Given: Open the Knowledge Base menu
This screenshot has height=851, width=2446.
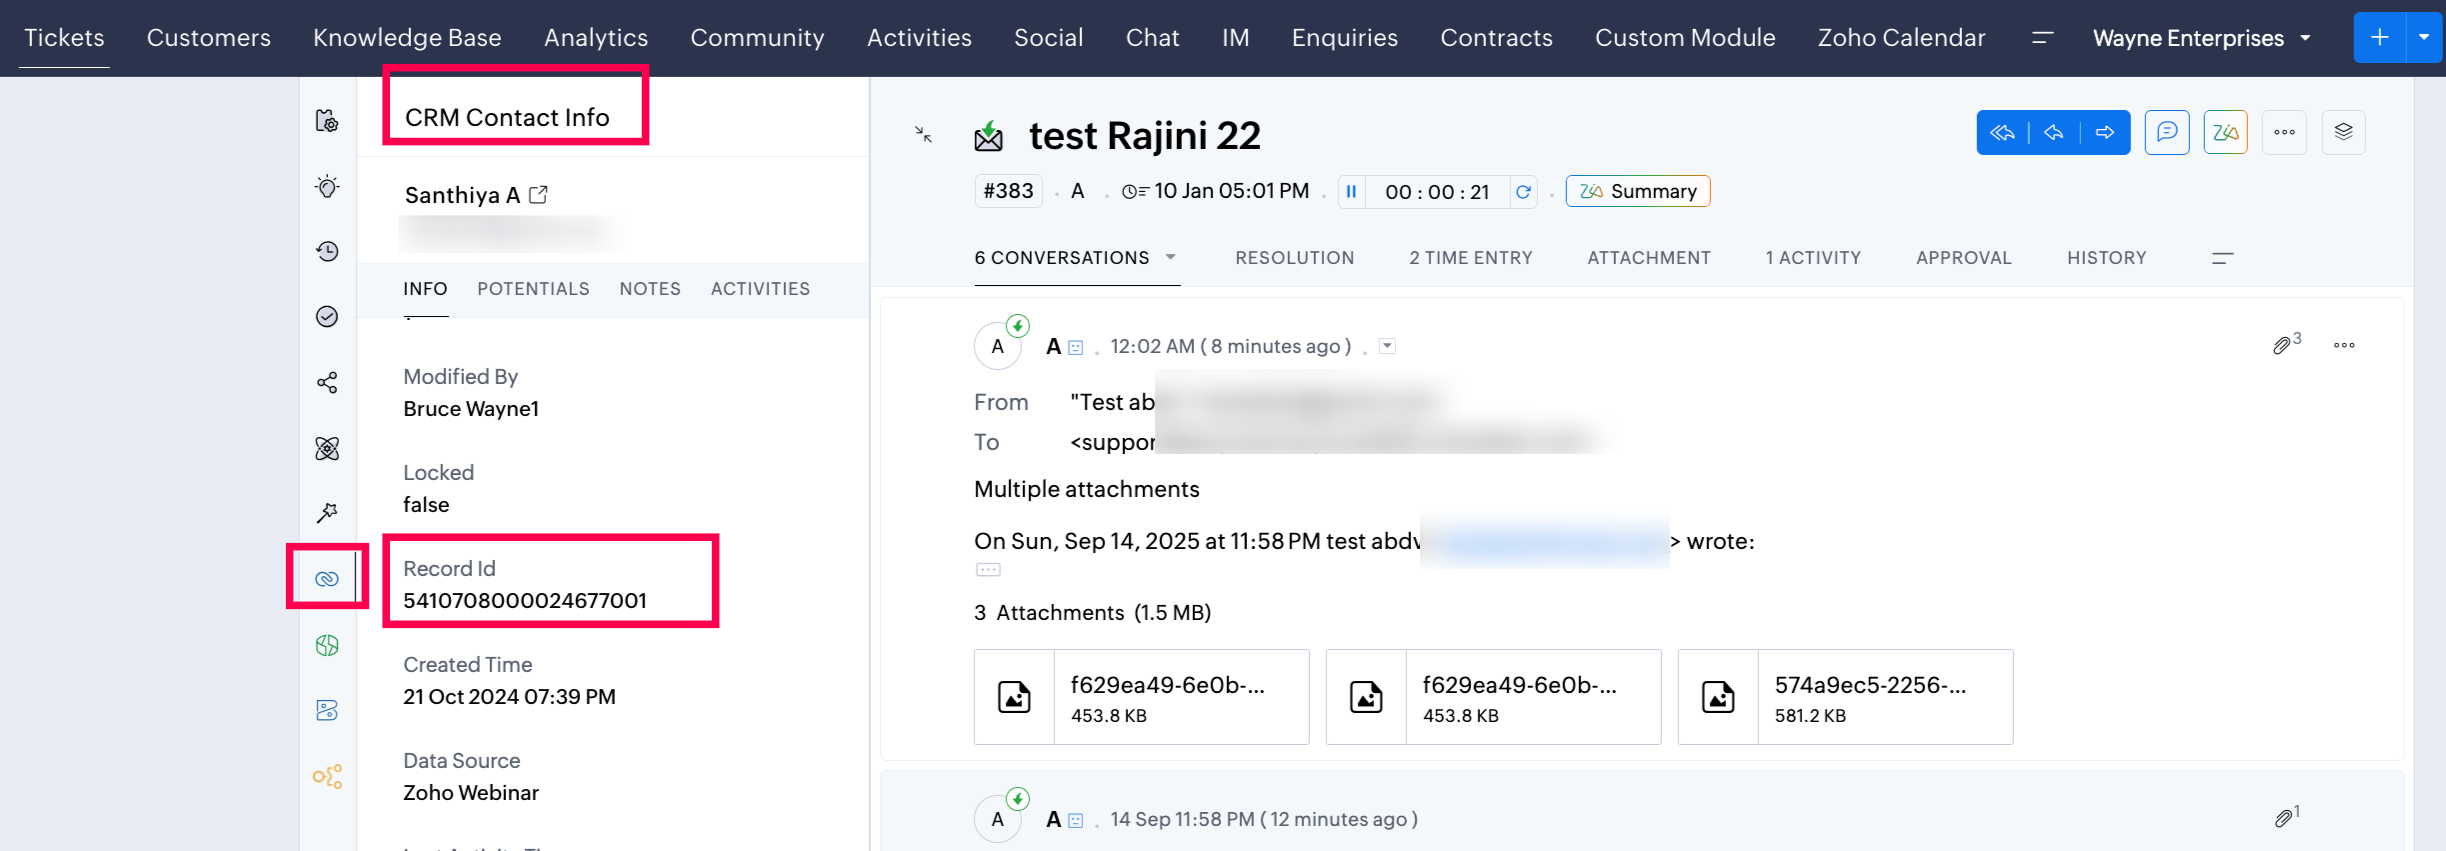Looking at the screenshot, I should pos(407,38).
